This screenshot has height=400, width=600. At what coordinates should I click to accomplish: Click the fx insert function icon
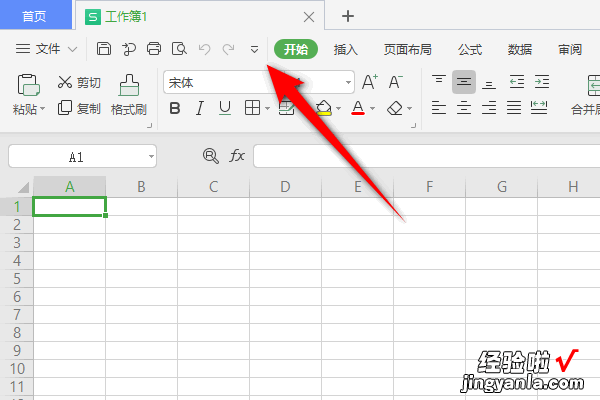click(x=237, y=156)
